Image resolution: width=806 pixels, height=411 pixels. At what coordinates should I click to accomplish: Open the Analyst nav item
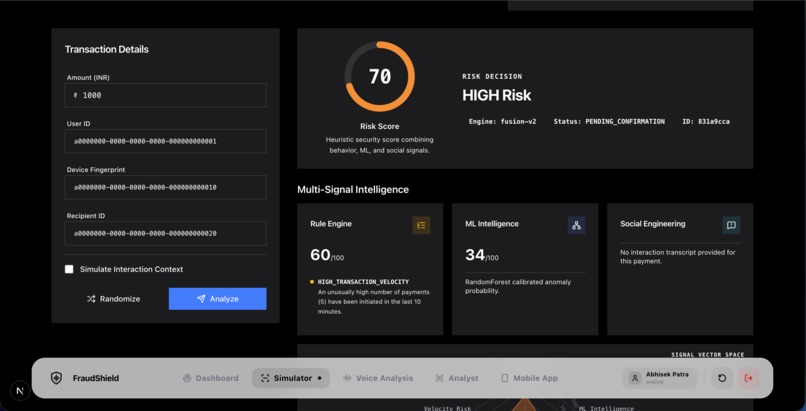[457, 378]
